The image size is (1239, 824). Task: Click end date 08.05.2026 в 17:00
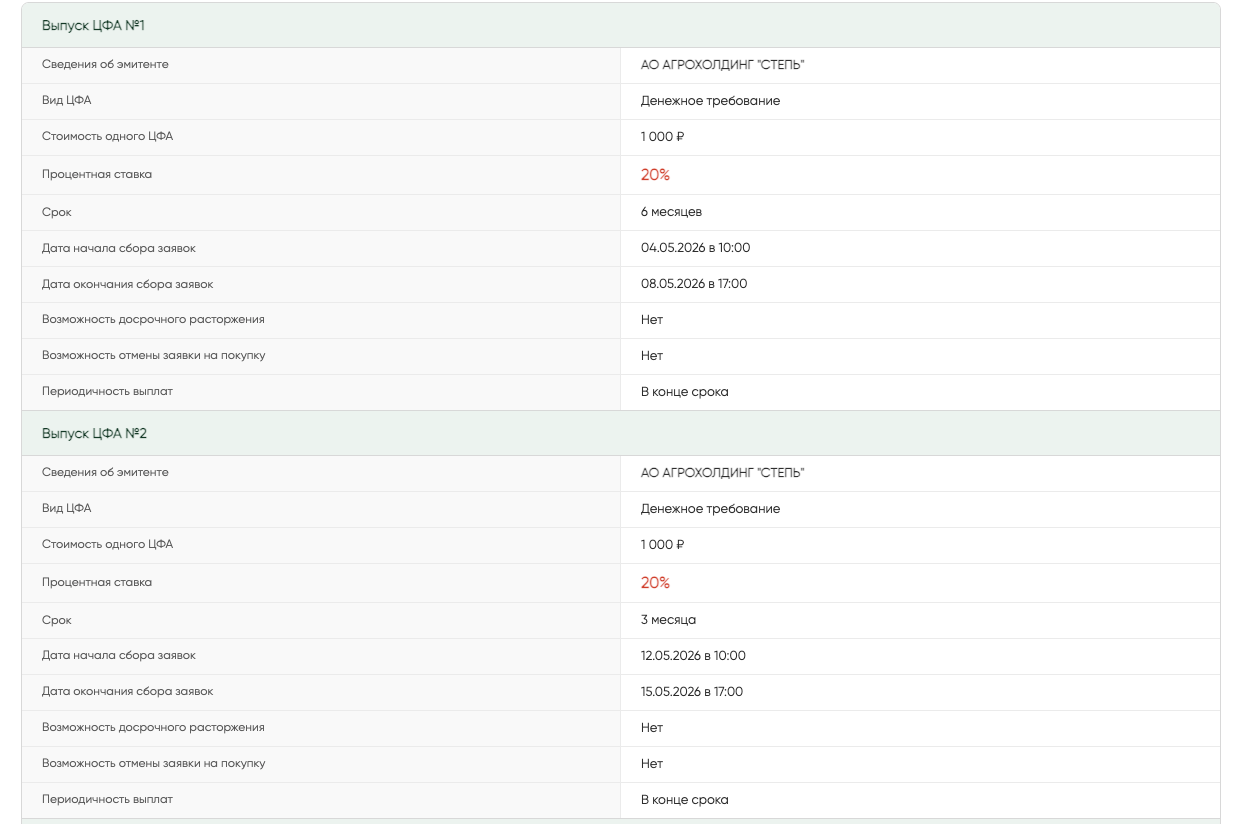click(x=694, y=284)
